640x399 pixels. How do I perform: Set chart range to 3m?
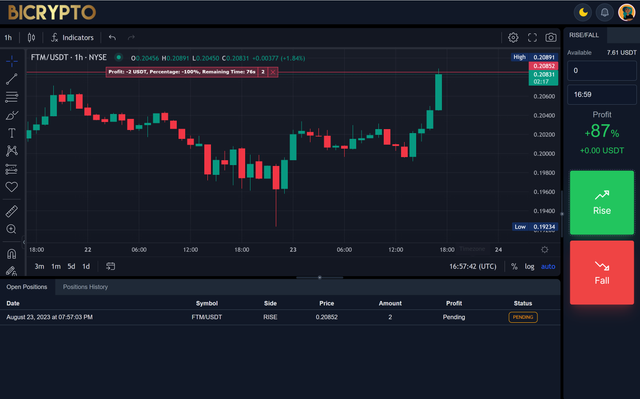39,266
